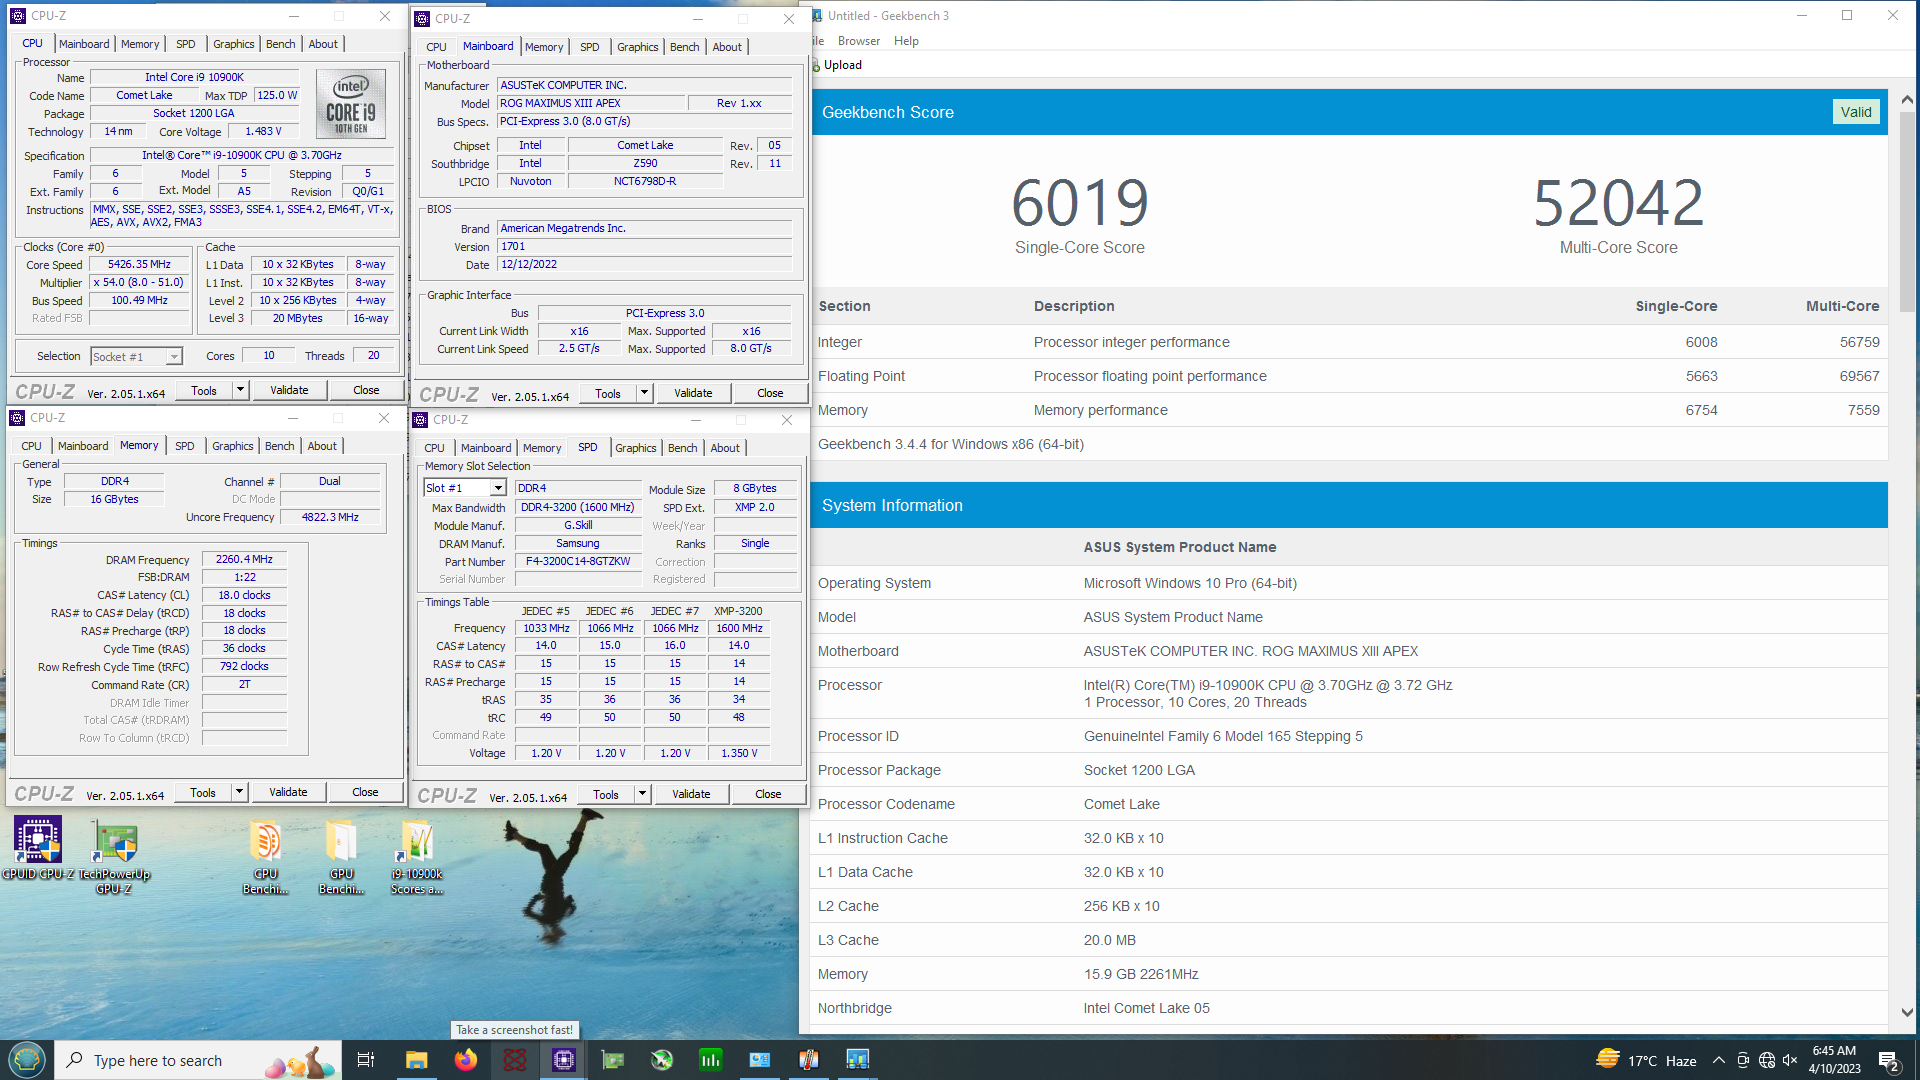Select SPD tab in Memory window

(185, 446)
